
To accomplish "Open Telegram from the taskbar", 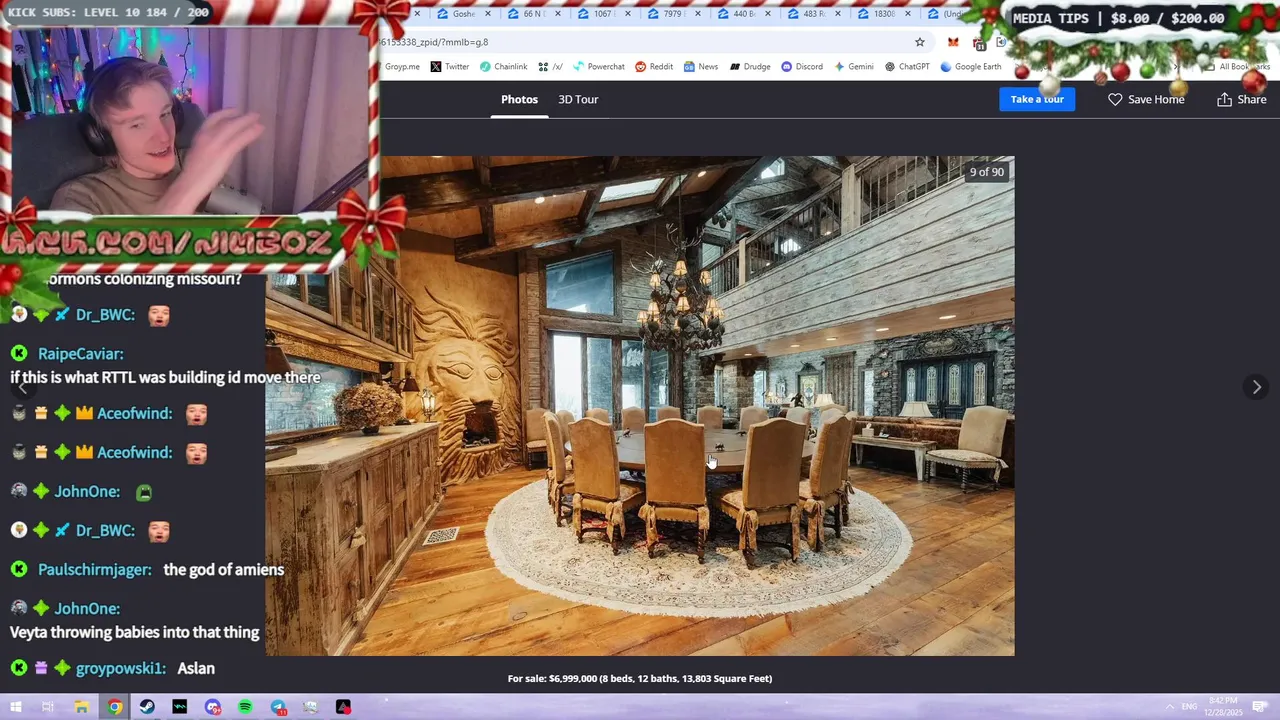I will click(x=278, y=707).
